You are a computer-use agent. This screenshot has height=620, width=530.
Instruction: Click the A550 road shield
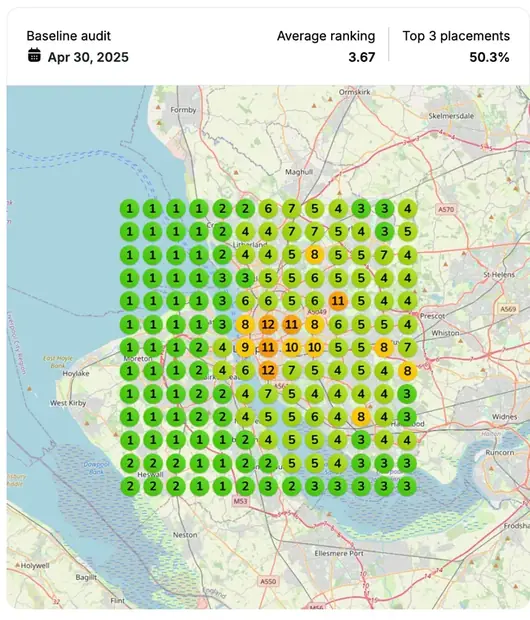268,581
